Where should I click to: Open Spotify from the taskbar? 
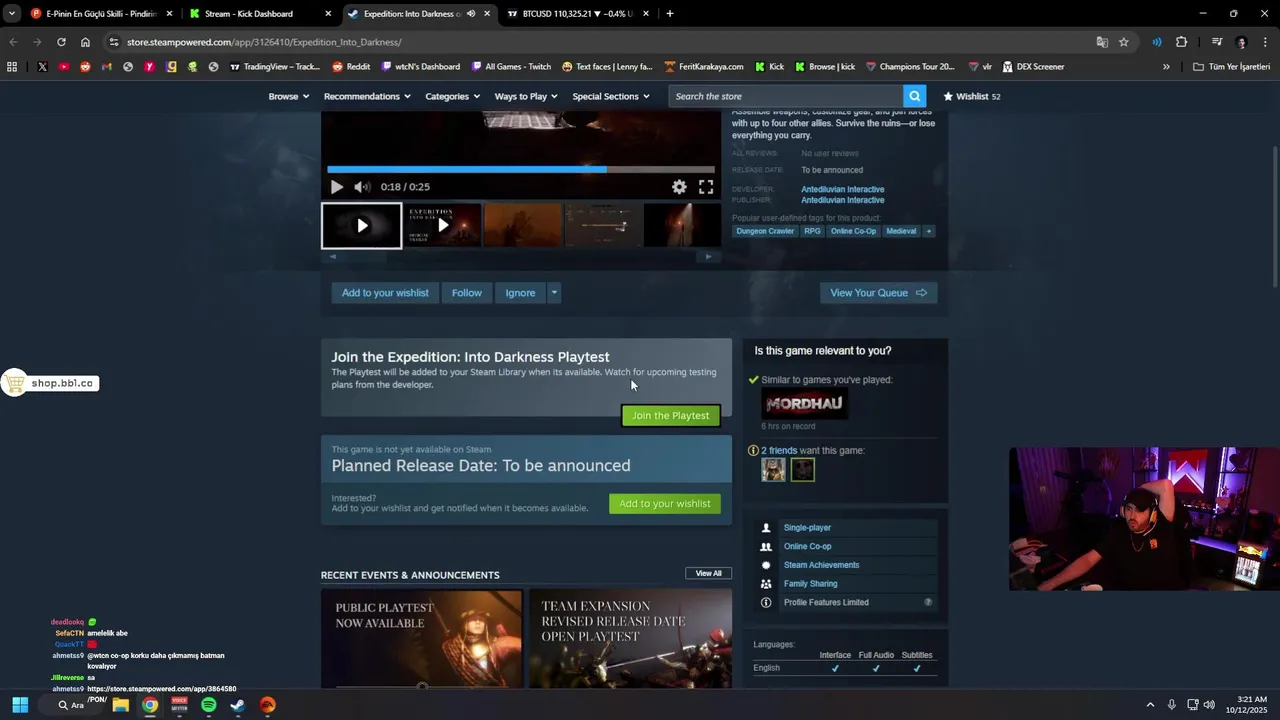click(x=208, y=705)
